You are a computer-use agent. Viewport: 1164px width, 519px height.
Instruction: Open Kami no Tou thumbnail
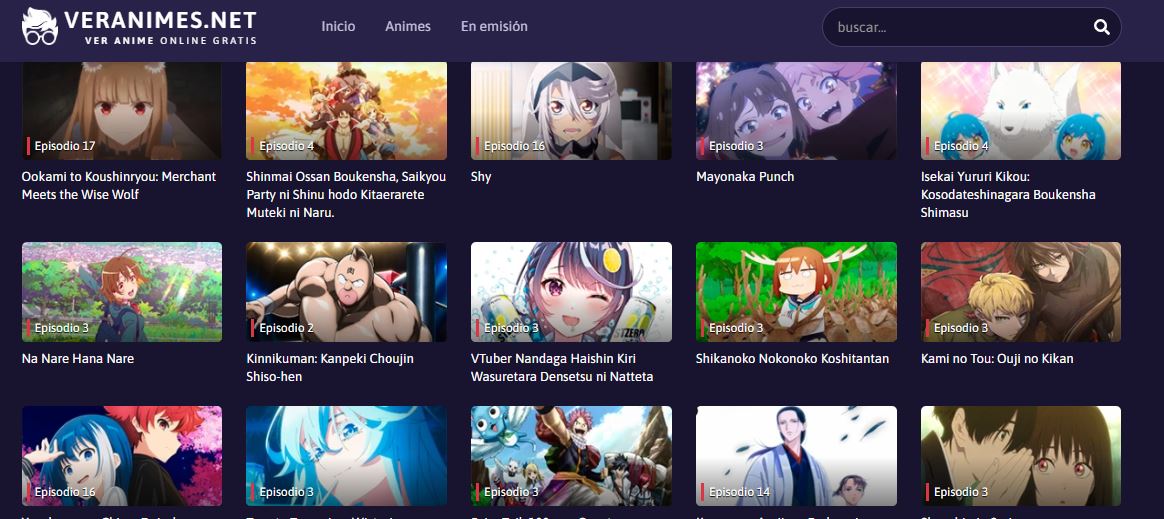(1021, 292)
